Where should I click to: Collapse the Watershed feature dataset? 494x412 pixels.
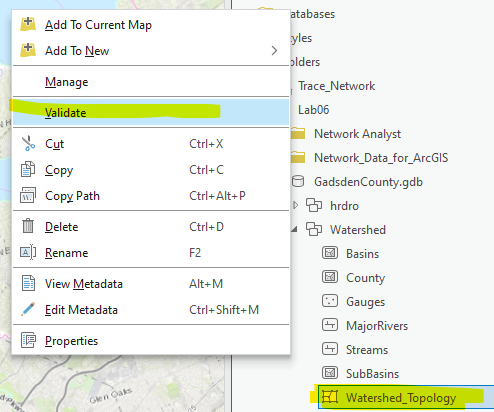click(295, 229)
